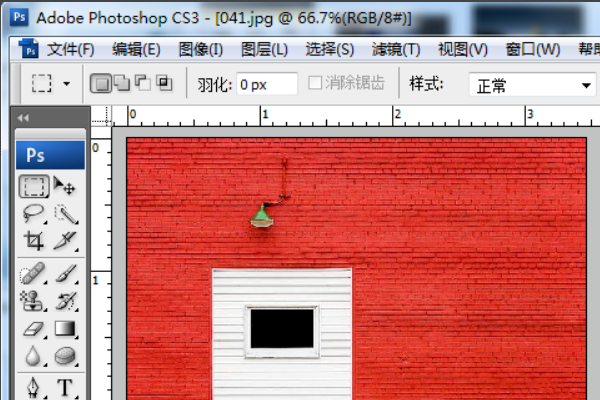The width and height of the screenshot is (600, 400).
Task: Select the Crop tool
Action: 34,241
